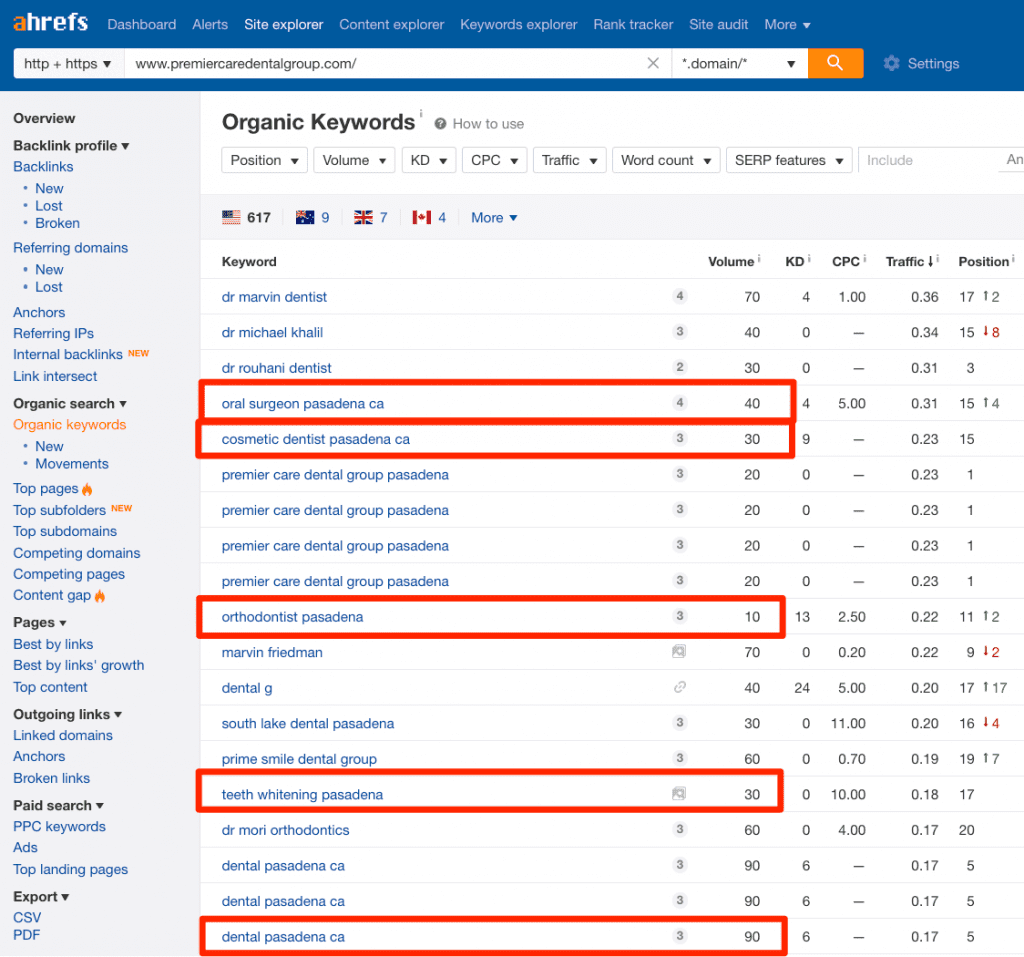
Task: Select the Australia flag 9
Action: 312,218
